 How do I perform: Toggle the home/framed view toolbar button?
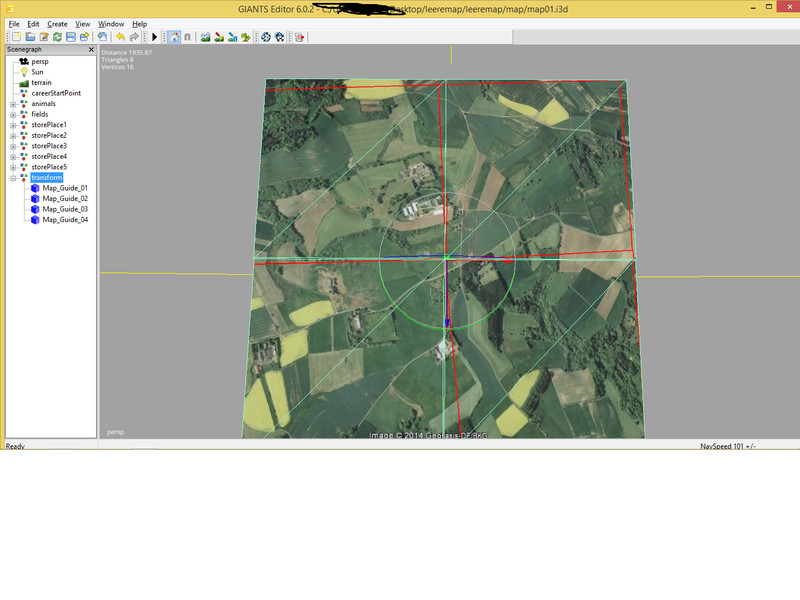point(174,37)
